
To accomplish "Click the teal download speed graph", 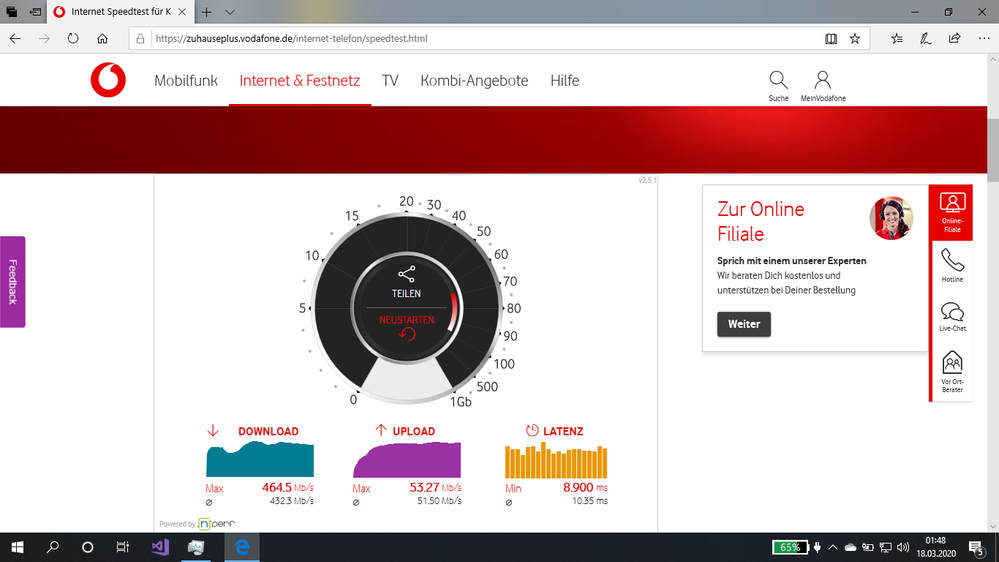I will click(260, 459).
